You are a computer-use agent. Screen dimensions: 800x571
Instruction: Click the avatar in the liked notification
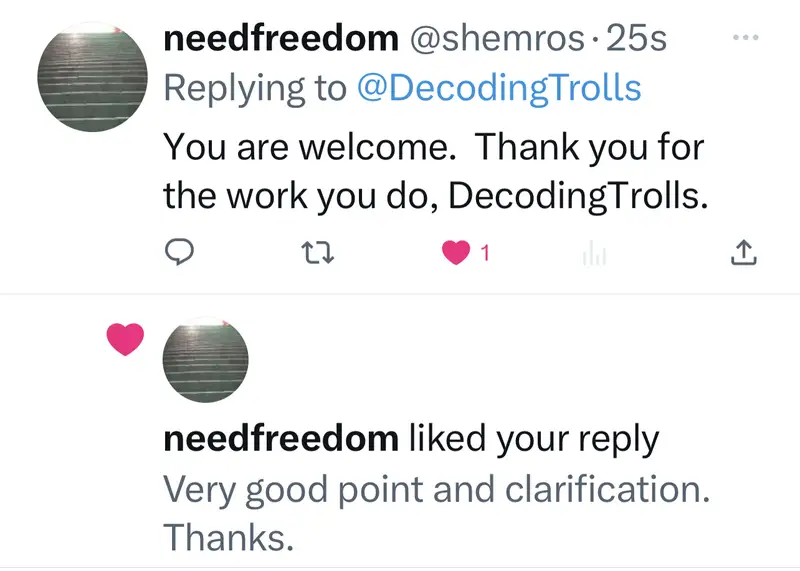pyautogui.click(x=205, y=359)
